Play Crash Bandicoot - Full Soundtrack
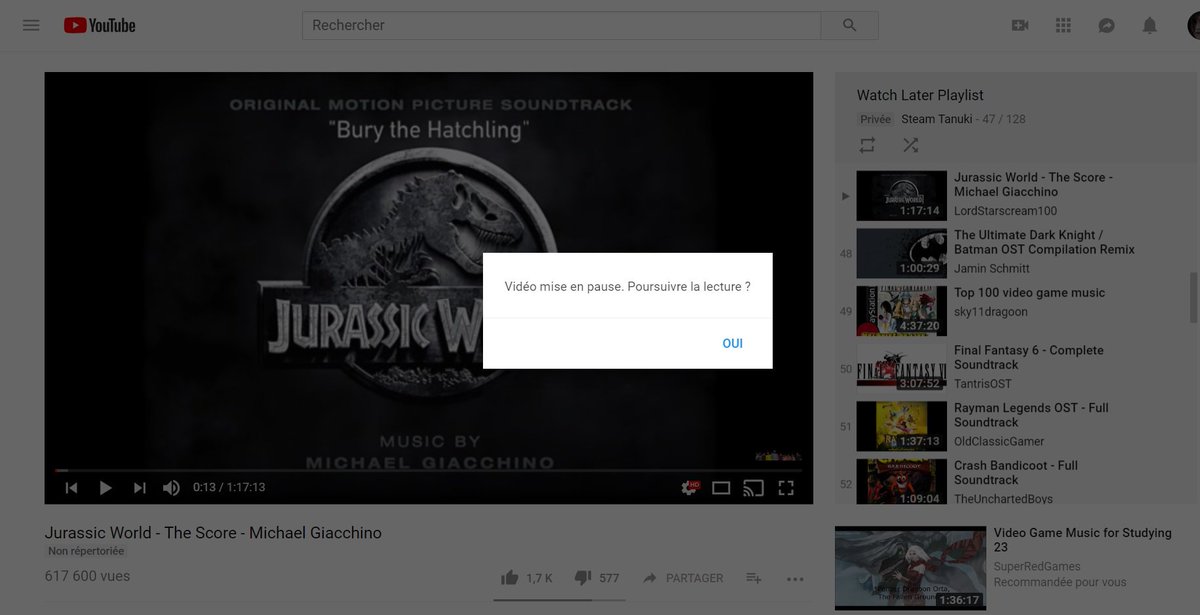Image resolution: width=1200 pixels, height=615 pixels. click(1016, 472)
